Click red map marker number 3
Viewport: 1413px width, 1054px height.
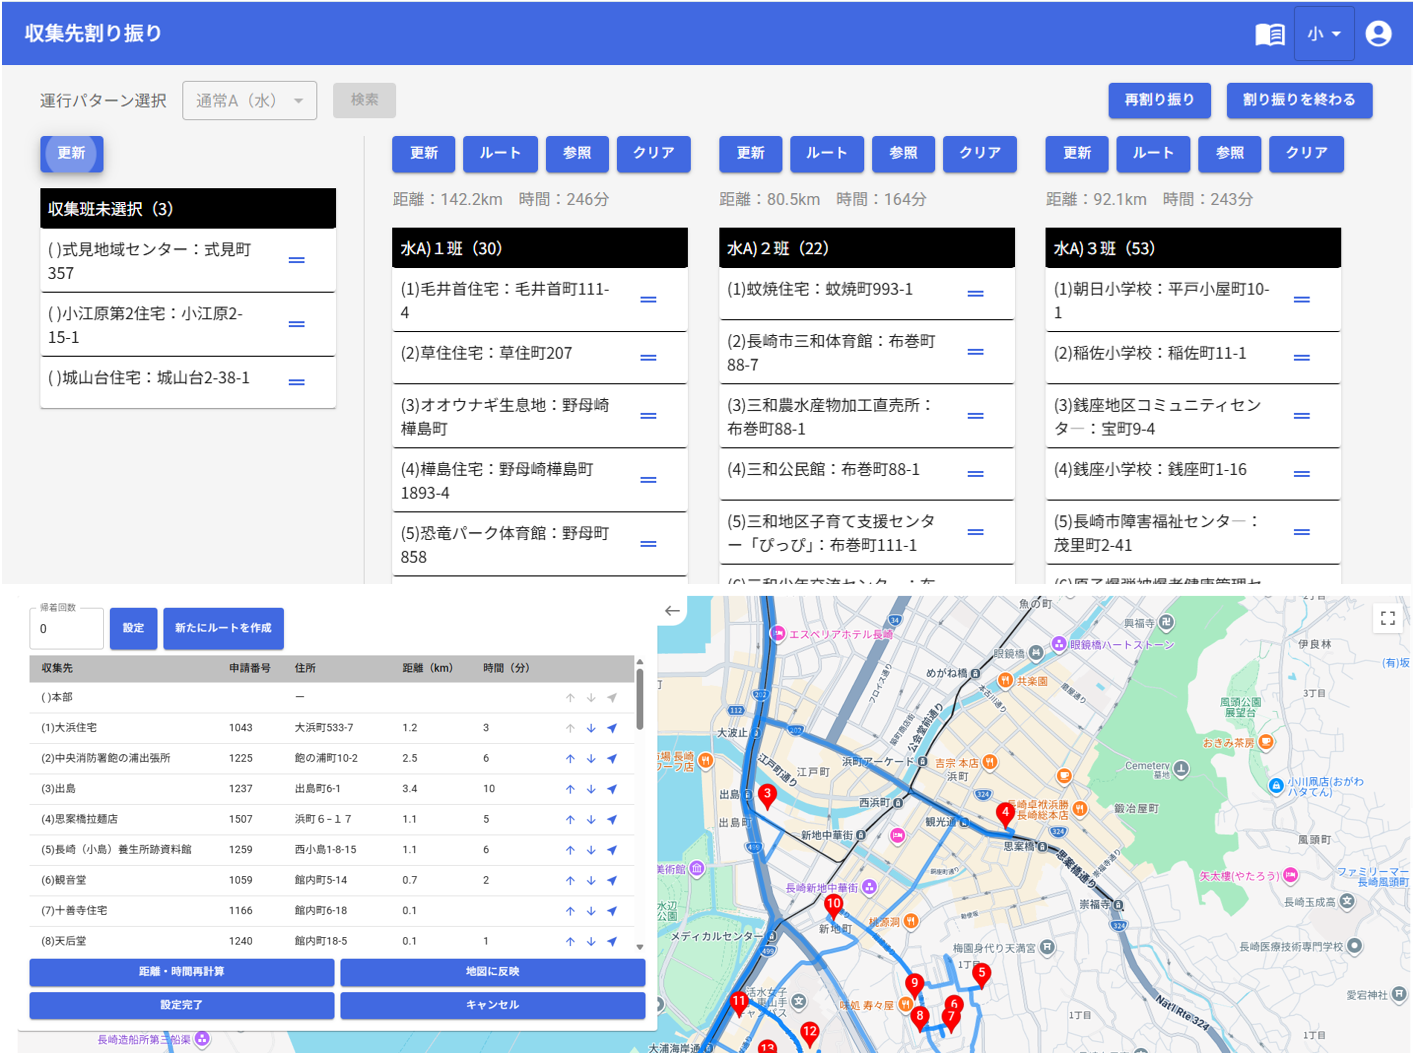[767, 796]
